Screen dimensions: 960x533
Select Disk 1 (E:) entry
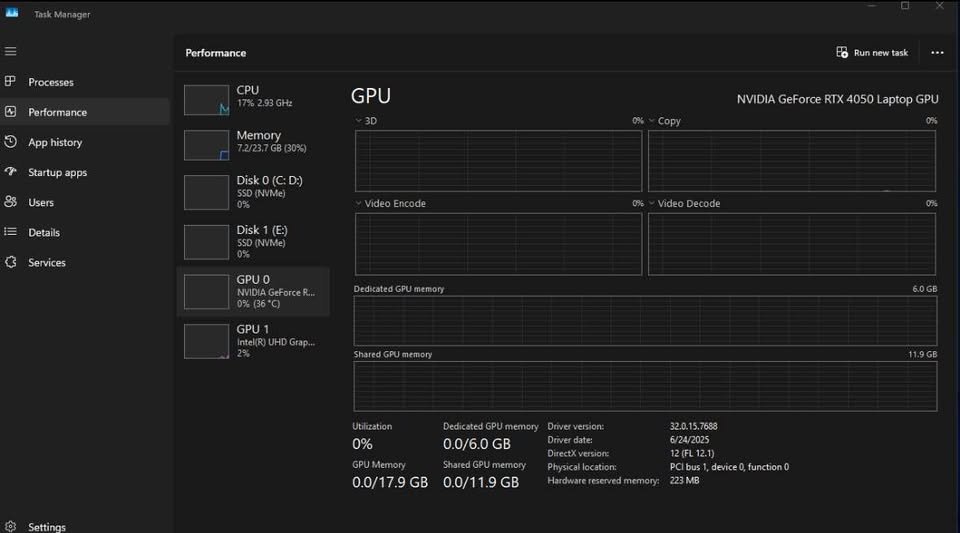(253, 242)
